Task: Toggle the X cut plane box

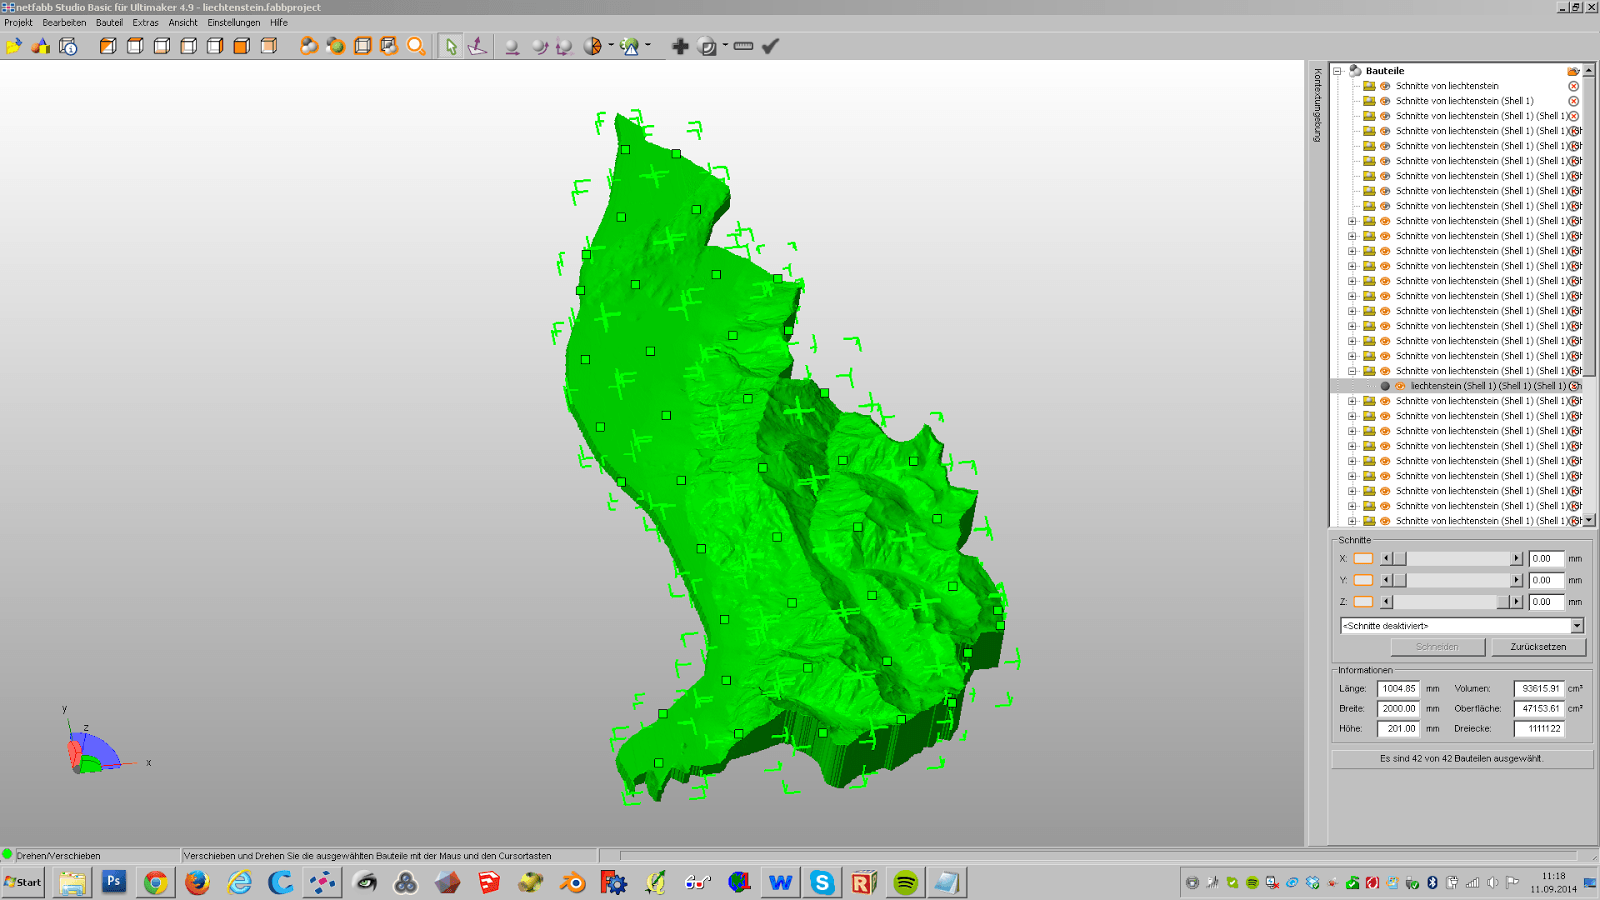Action: [1363, 559]
